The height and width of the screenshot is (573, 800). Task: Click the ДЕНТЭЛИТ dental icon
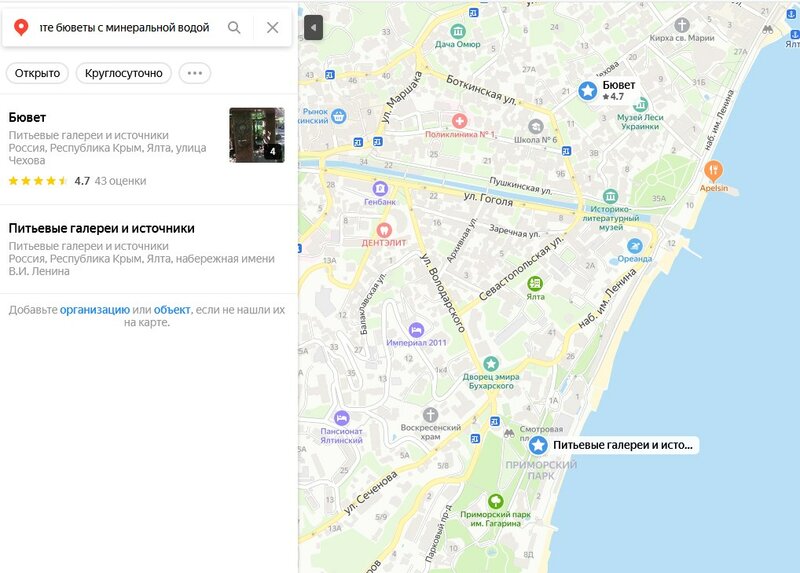tap(381, 229)
